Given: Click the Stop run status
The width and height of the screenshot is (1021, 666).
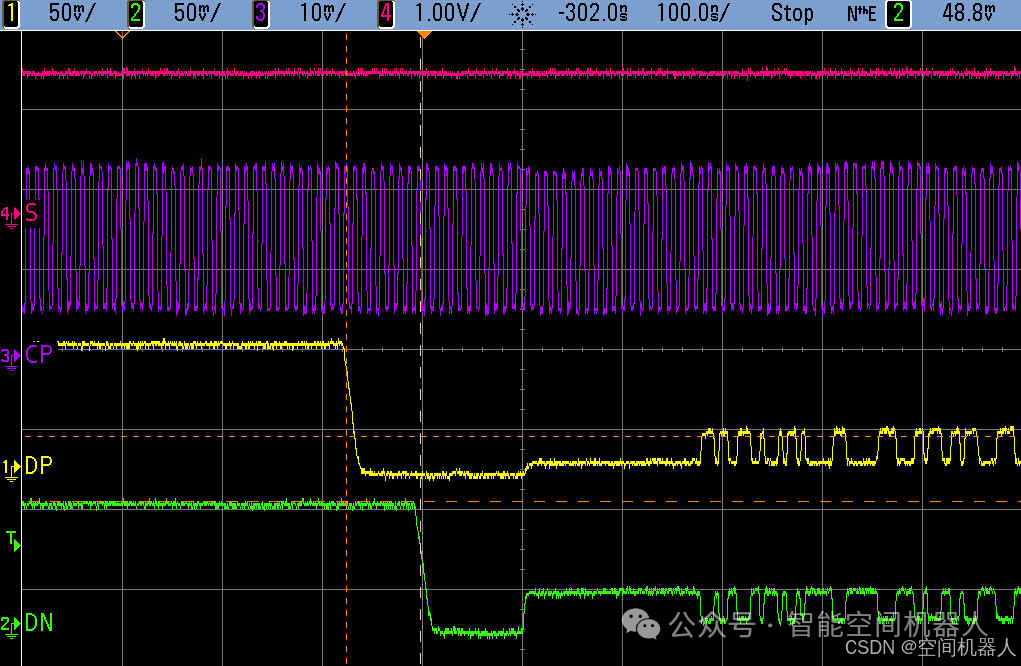Looking at the screenshot, I should pyautogui.click(x=792, y=13).
